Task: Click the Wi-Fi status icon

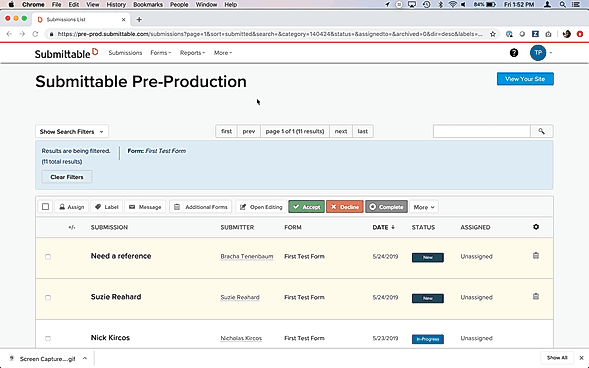Action: point(453,5)
